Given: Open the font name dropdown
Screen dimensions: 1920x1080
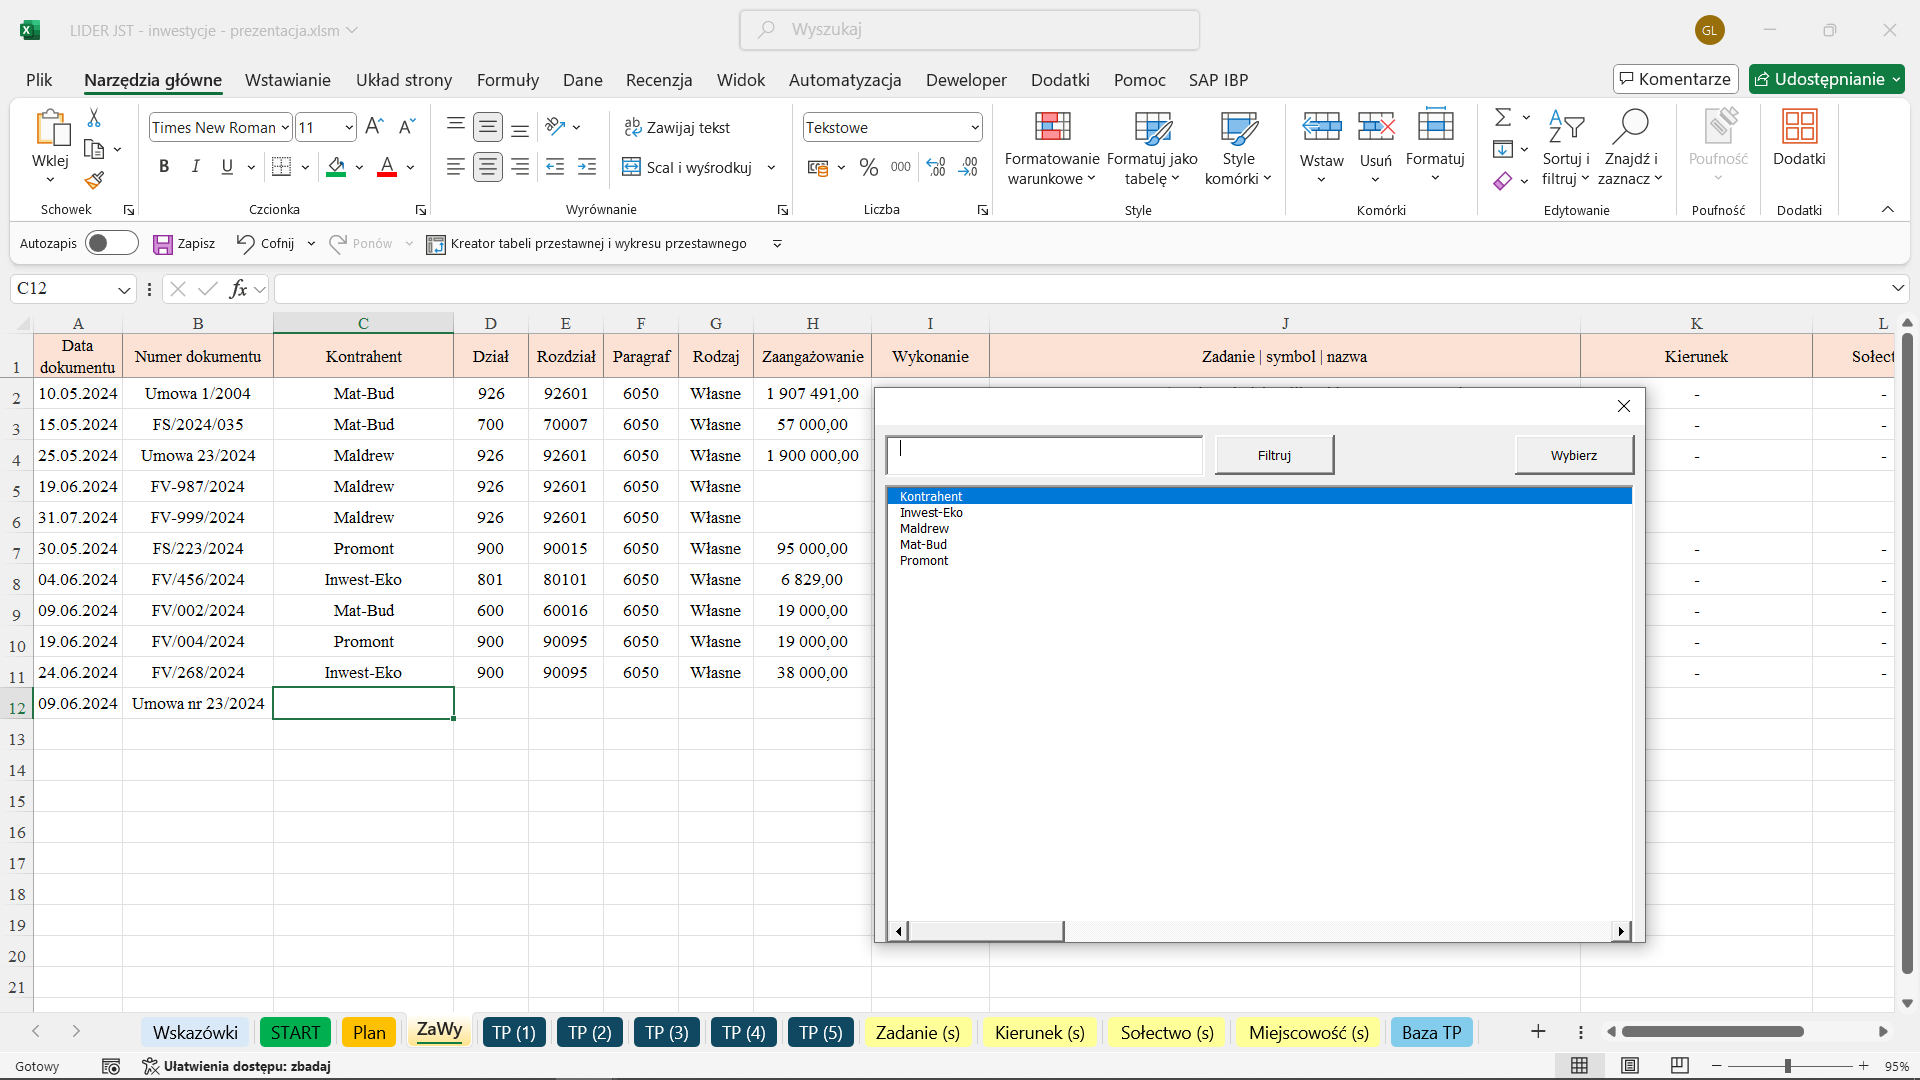Looking at the screenshot, I should point(285,127).
